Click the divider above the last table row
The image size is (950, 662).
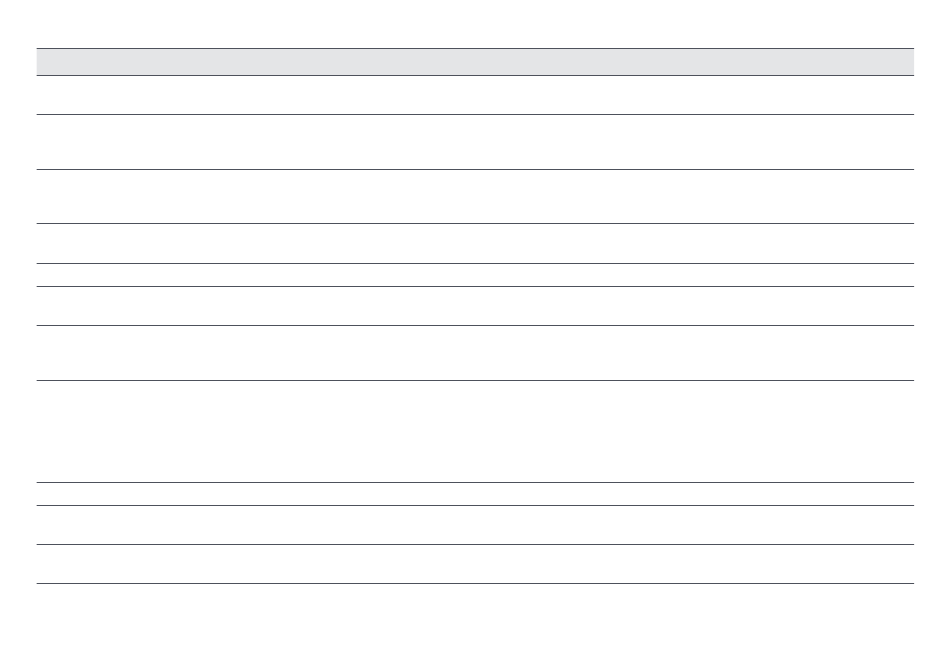[475, 544]
